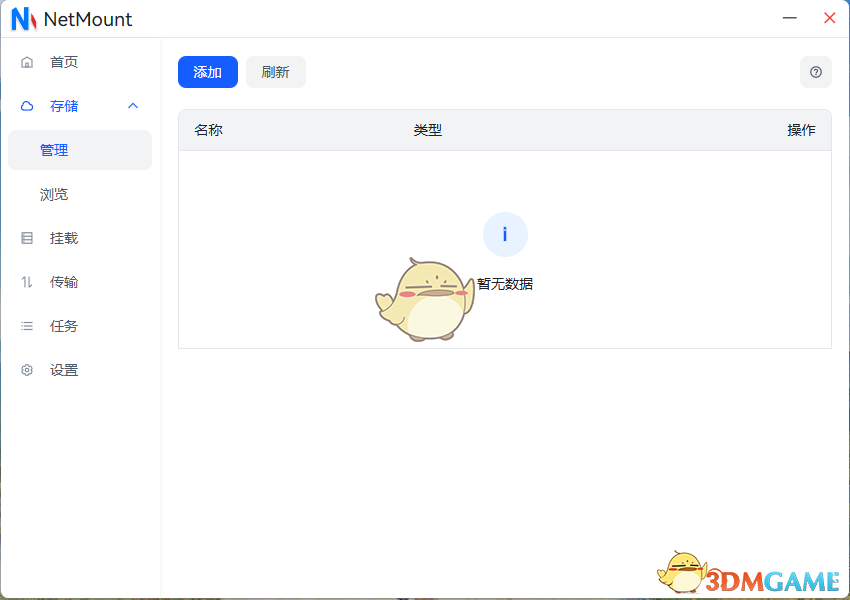Open the 挂载 mount section icon
This screenshot has width=850, height=600.
click(x=26, y=238)
